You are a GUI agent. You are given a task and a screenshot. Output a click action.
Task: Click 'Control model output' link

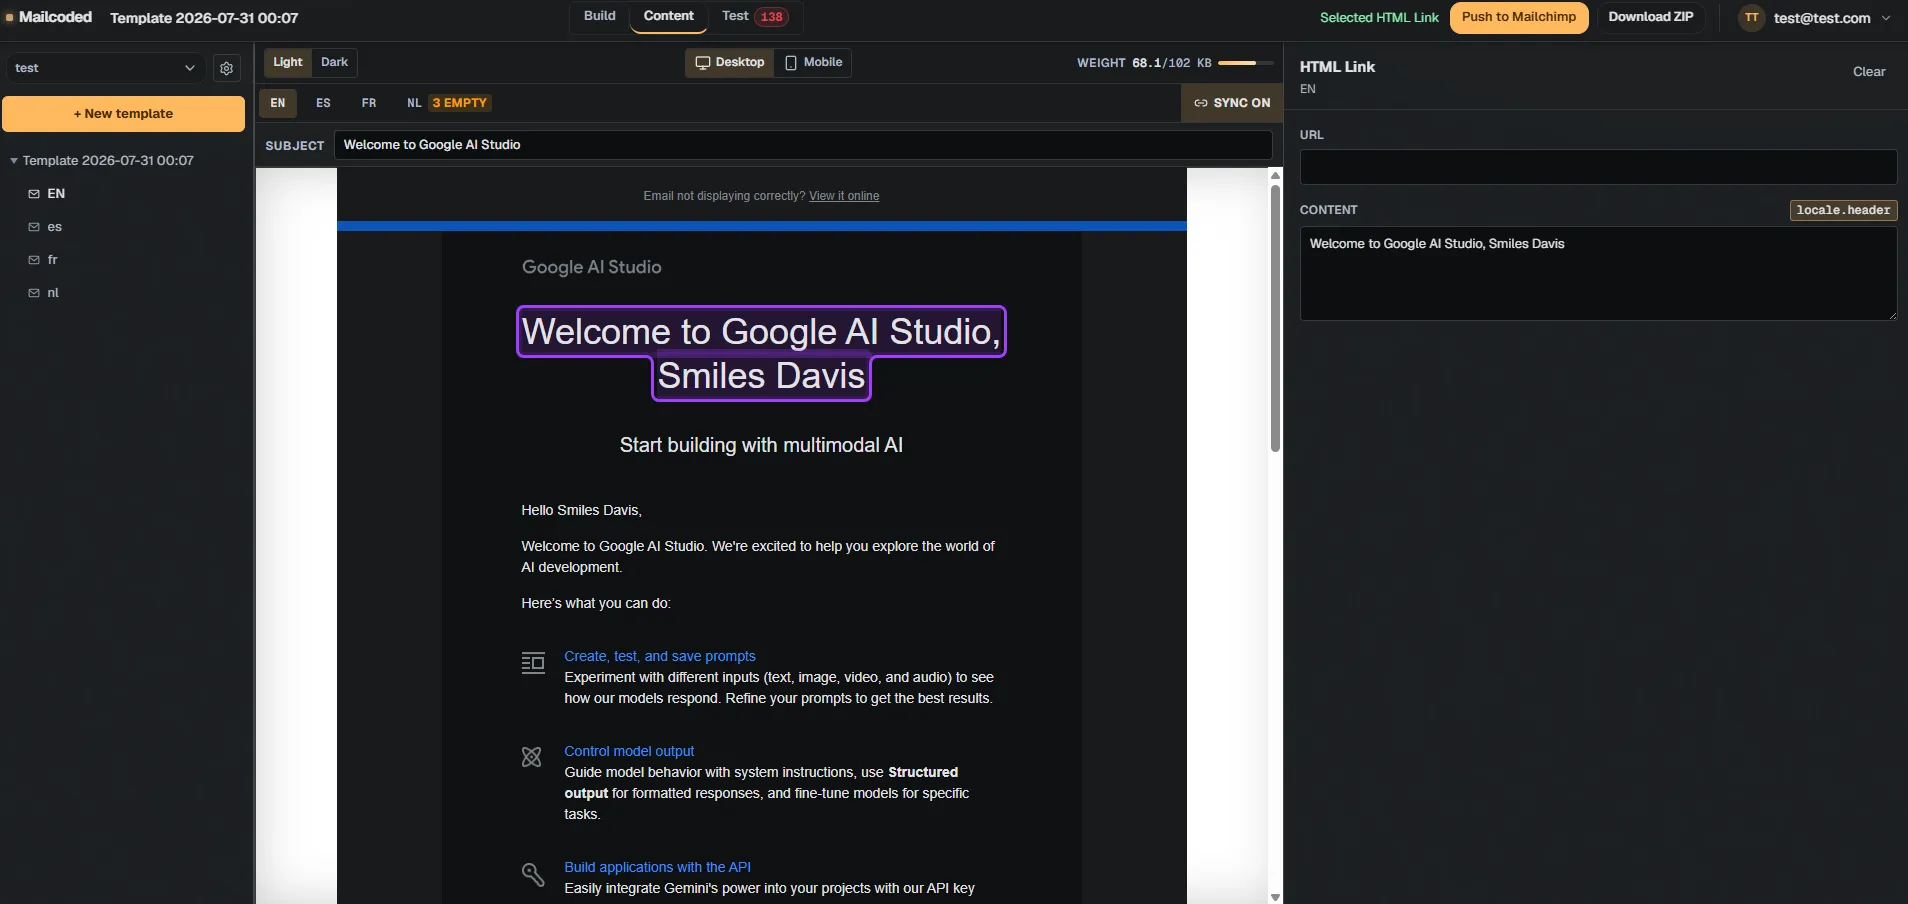pyautogui.click(x=629, y=751)
